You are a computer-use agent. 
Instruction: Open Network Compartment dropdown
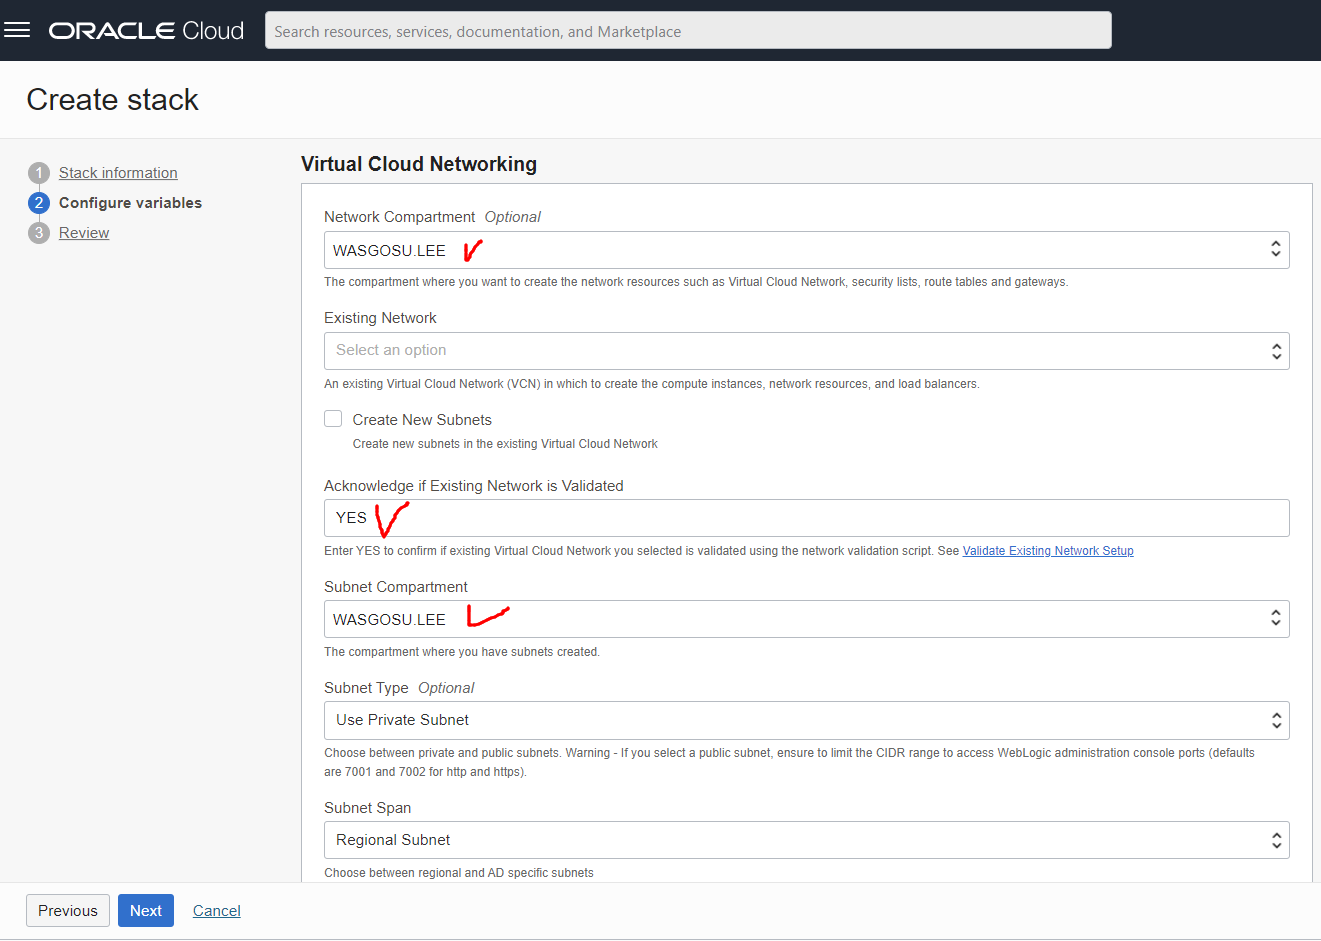[x=806, y=250]
